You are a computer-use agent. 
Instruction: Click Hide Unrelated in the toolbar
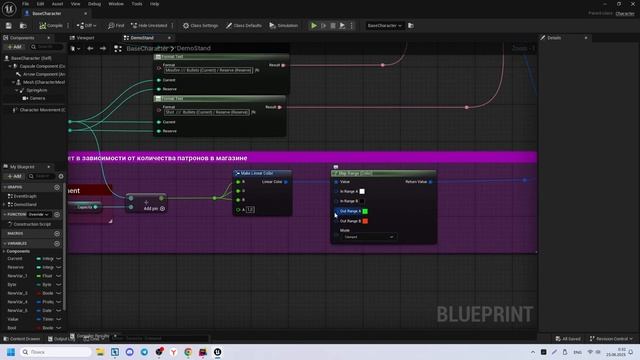click(x=149, y=26)
